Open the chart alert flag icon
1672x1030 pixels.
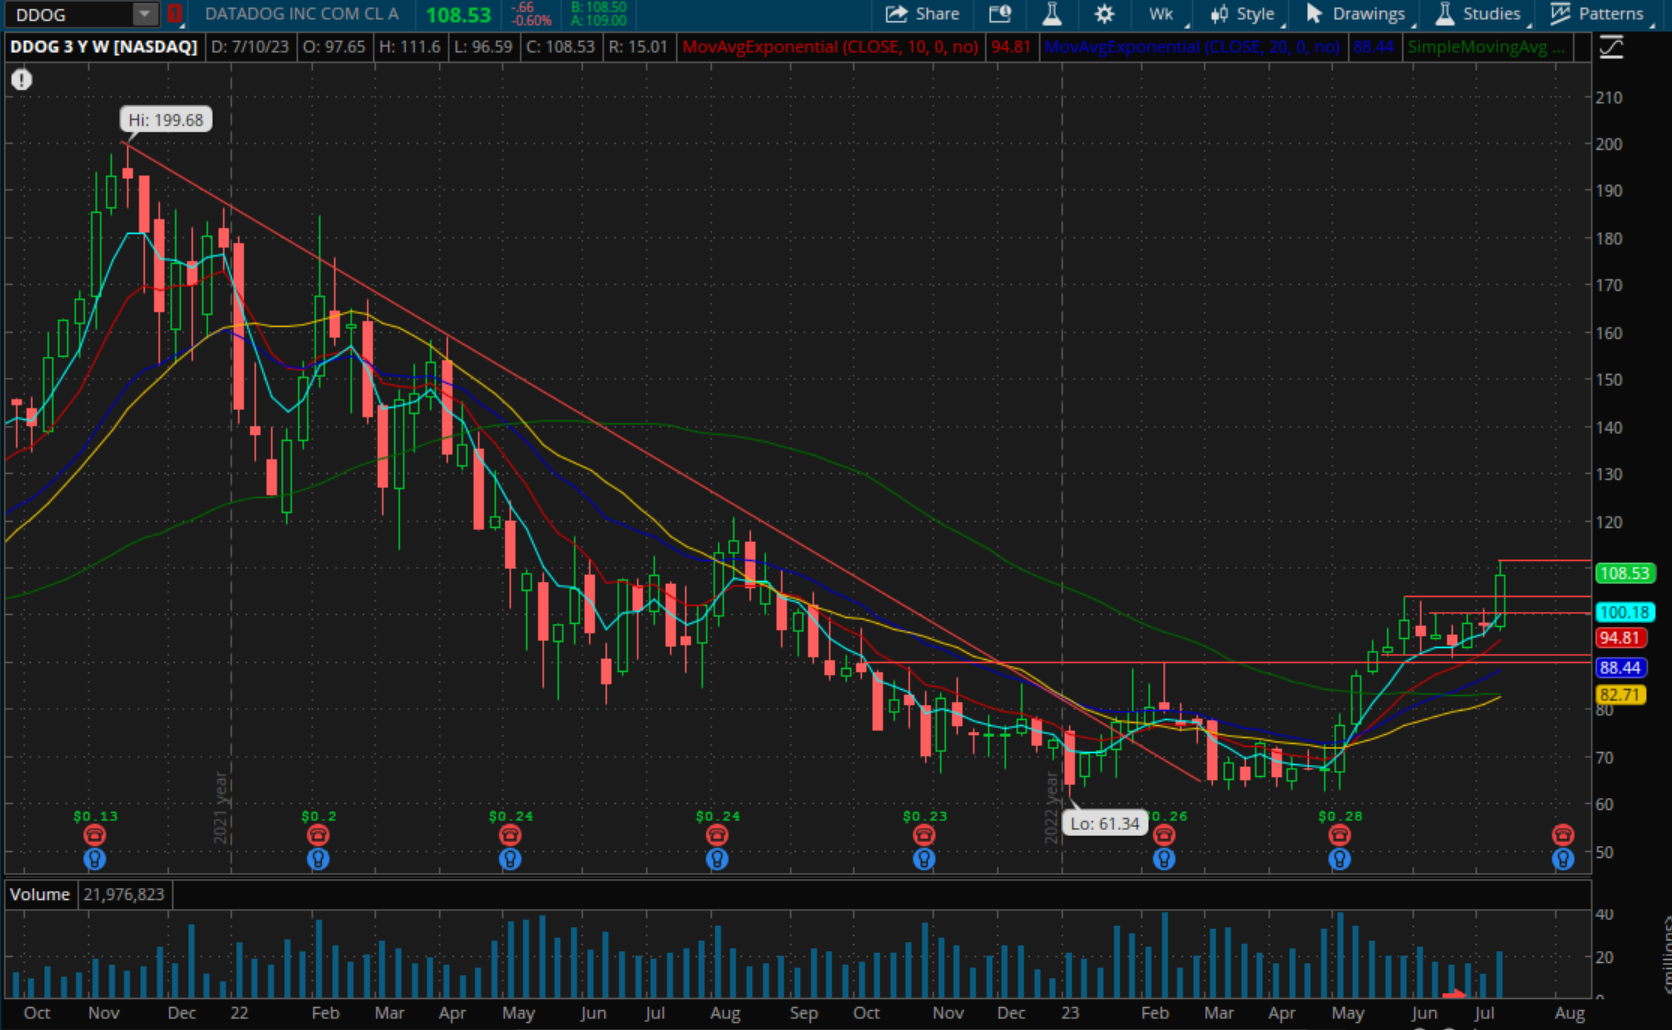(1000, 14)
